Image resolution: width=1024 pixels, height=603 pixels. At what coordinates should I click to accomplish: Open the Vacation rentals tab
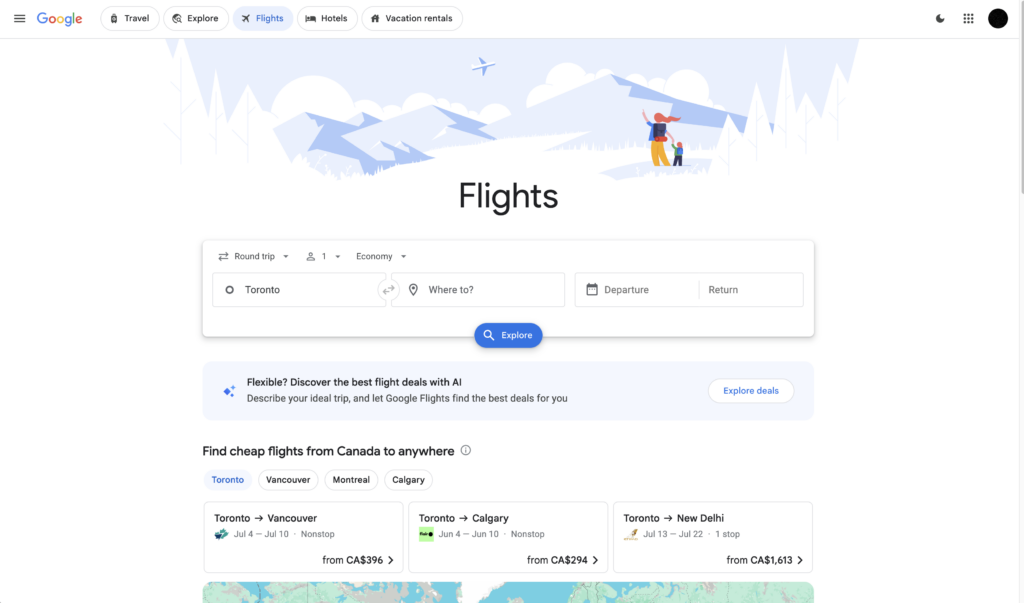[x=412, y=18]
